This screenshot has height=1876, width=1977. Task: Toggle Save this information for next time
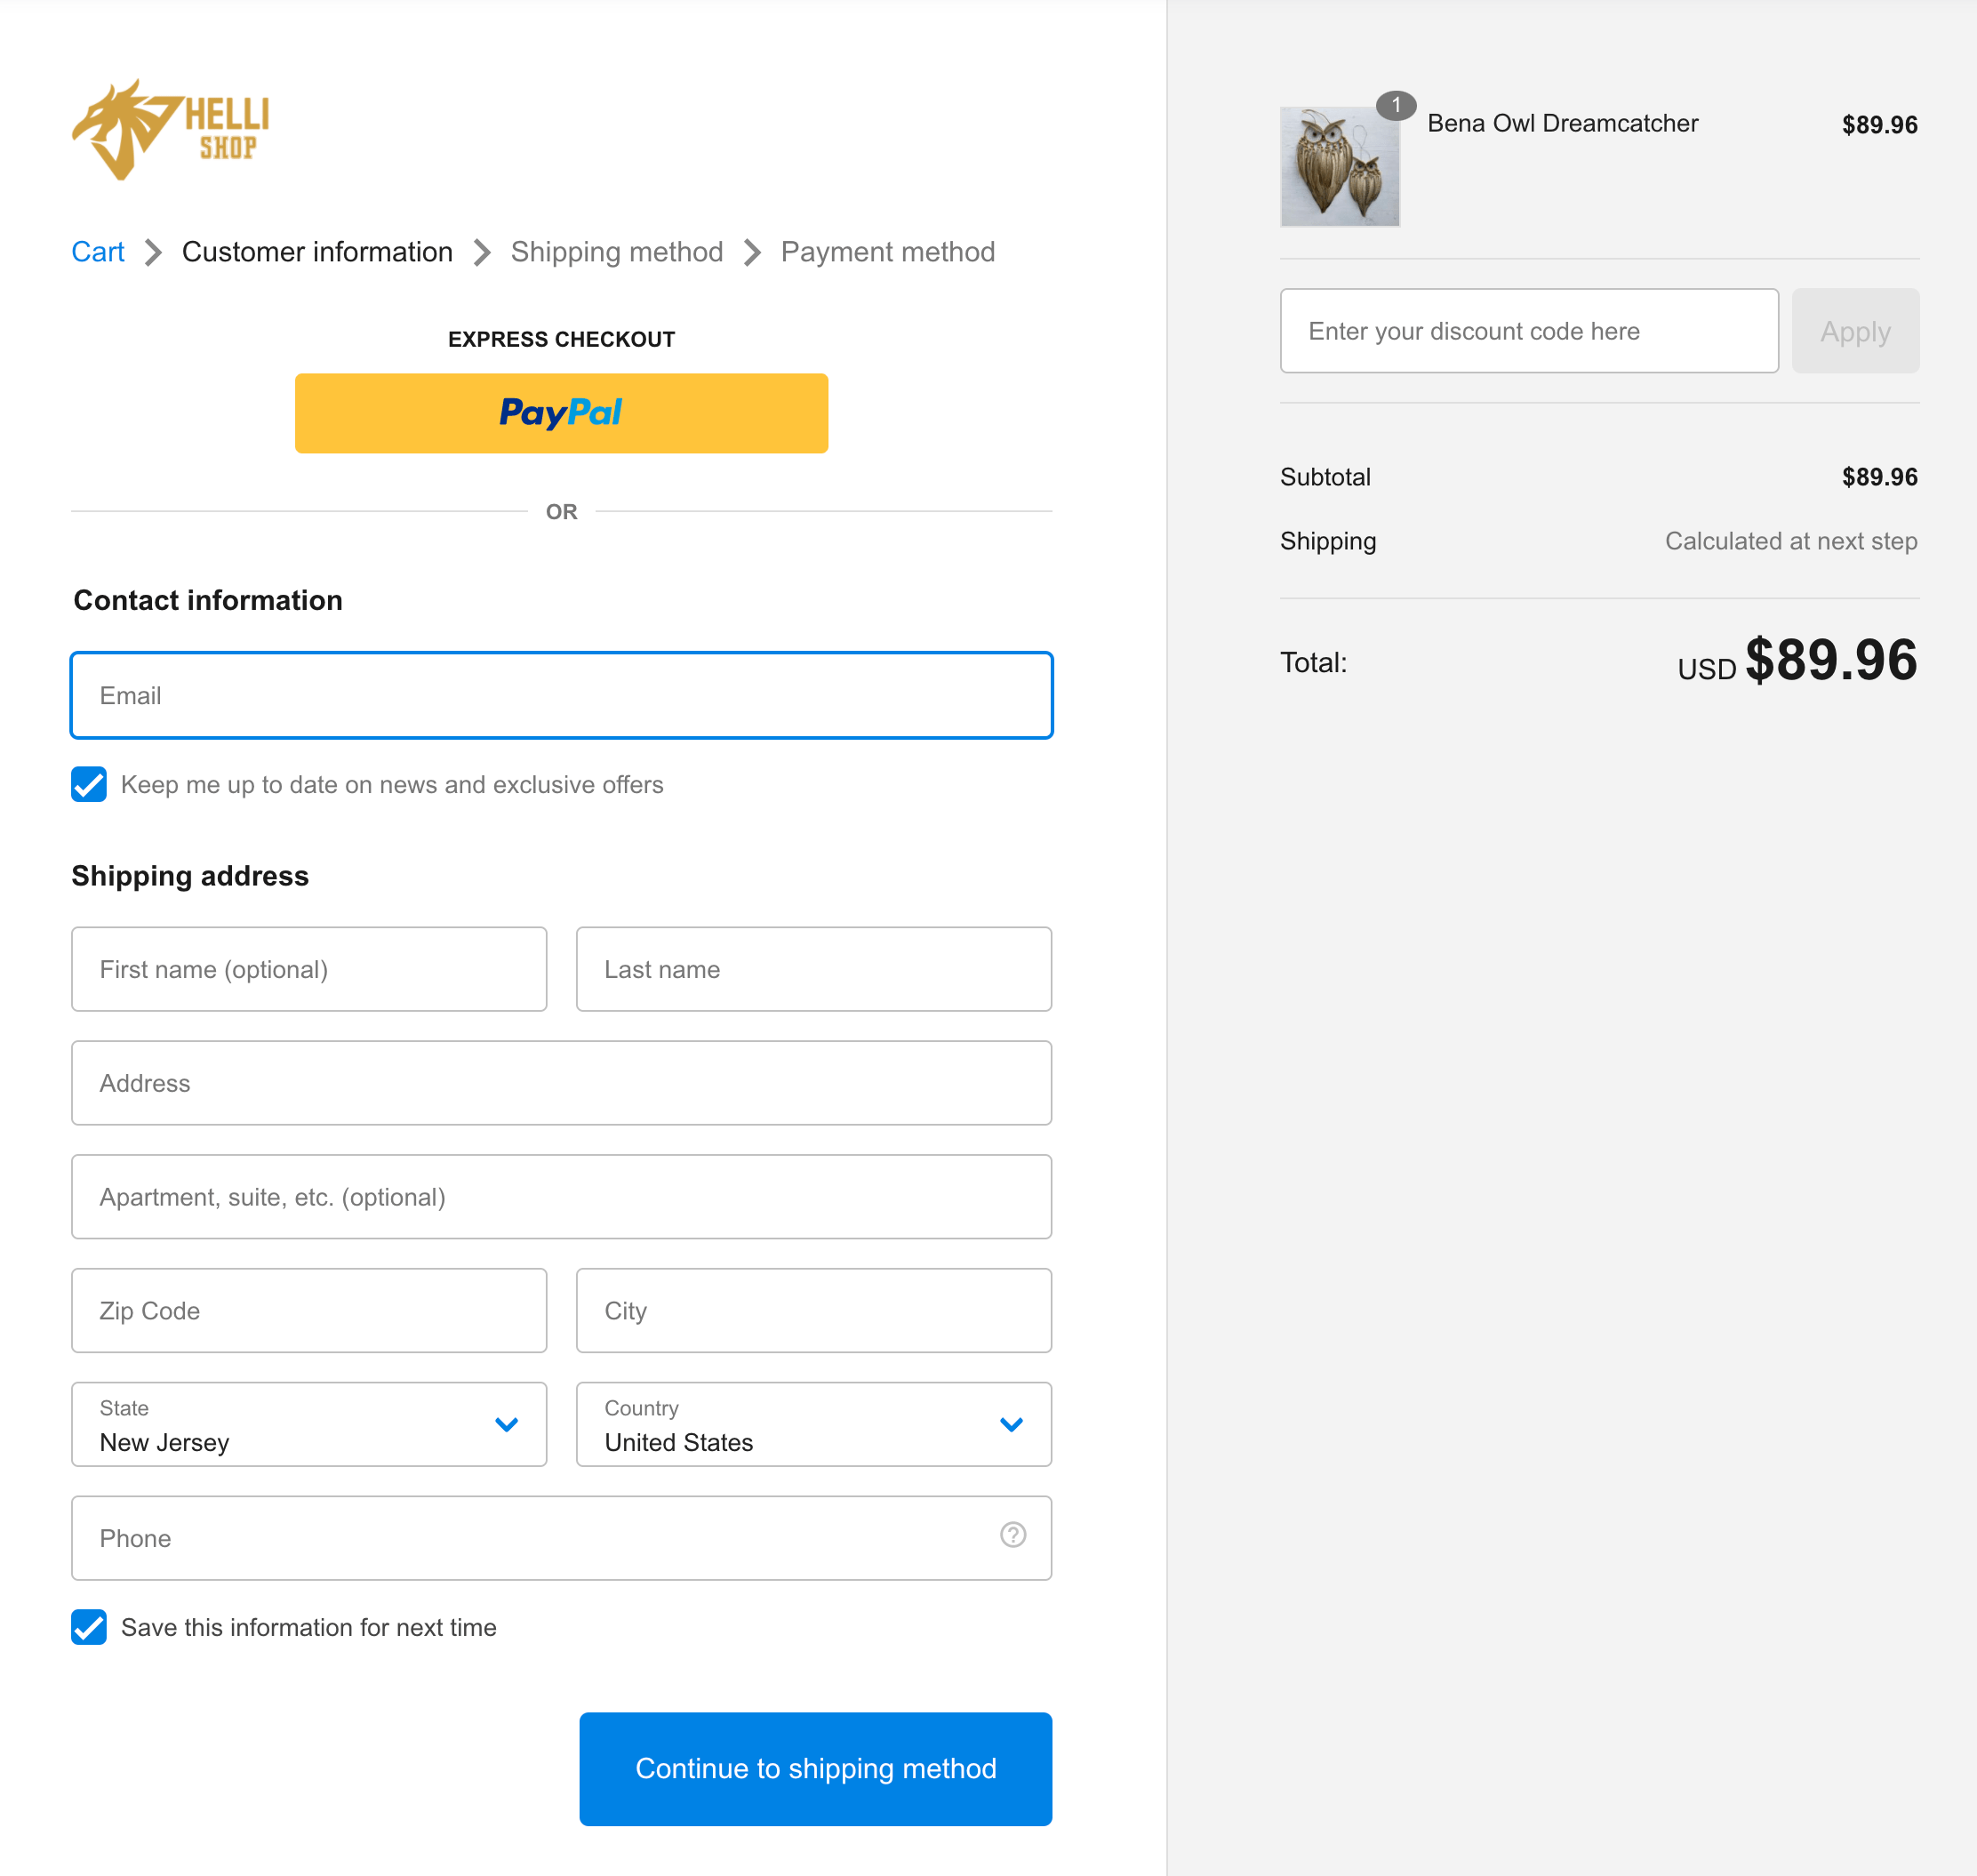(89, 1627)
